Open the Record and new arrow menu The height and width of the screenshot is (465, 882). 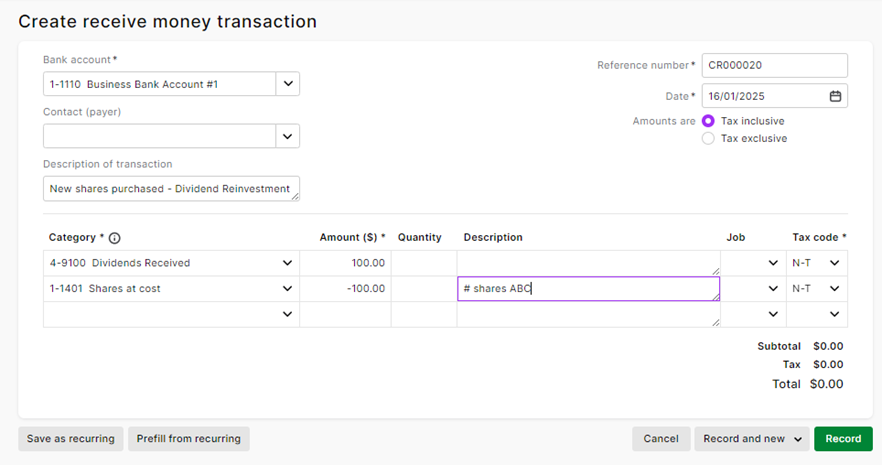coord(798,439)
